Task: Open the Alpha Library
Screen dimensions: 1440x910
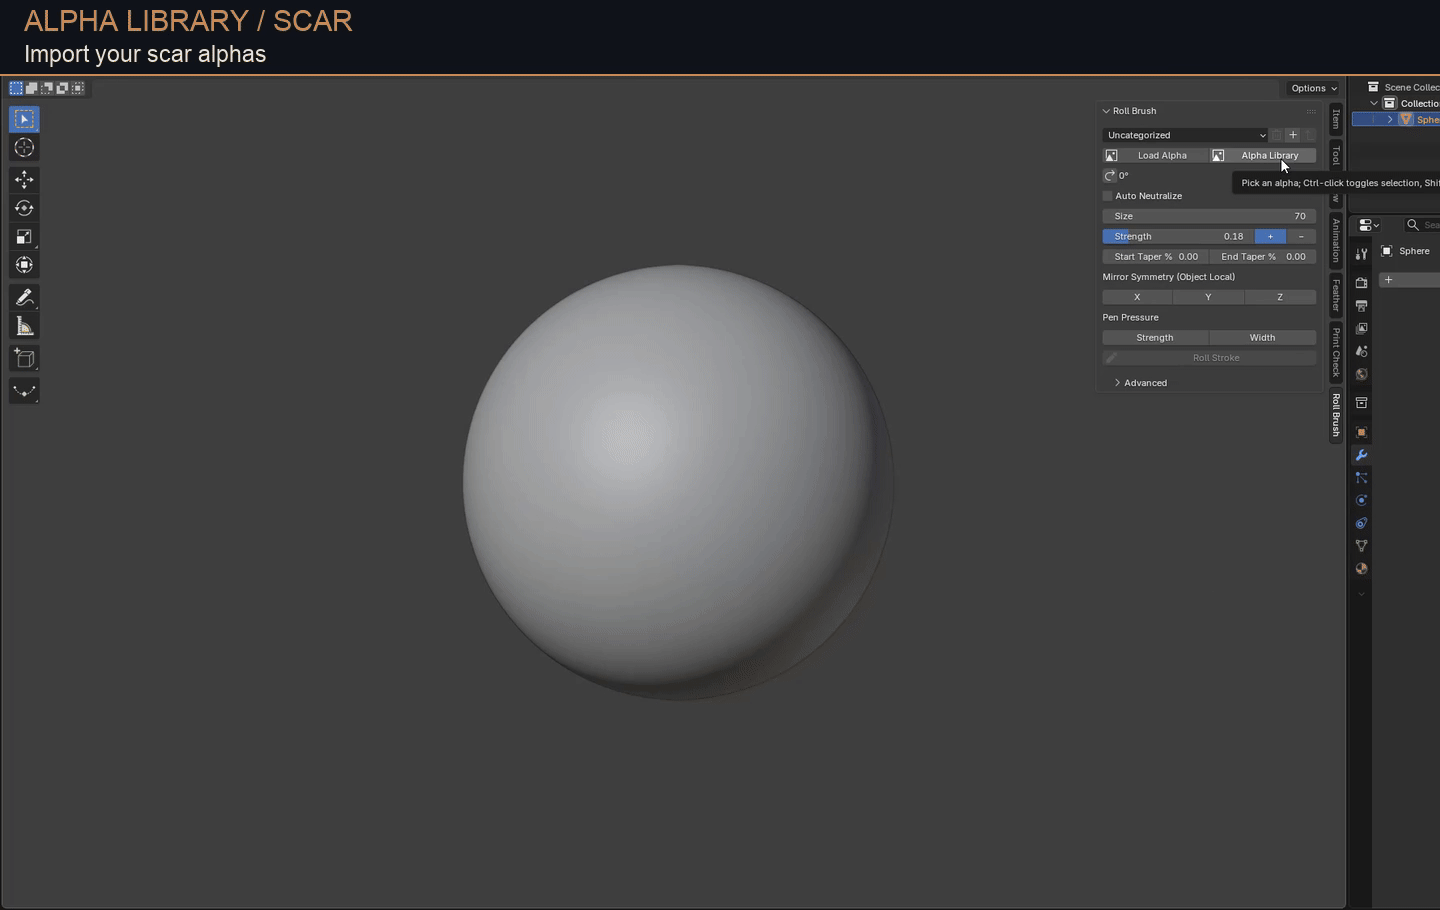Action: point(1263,156)
